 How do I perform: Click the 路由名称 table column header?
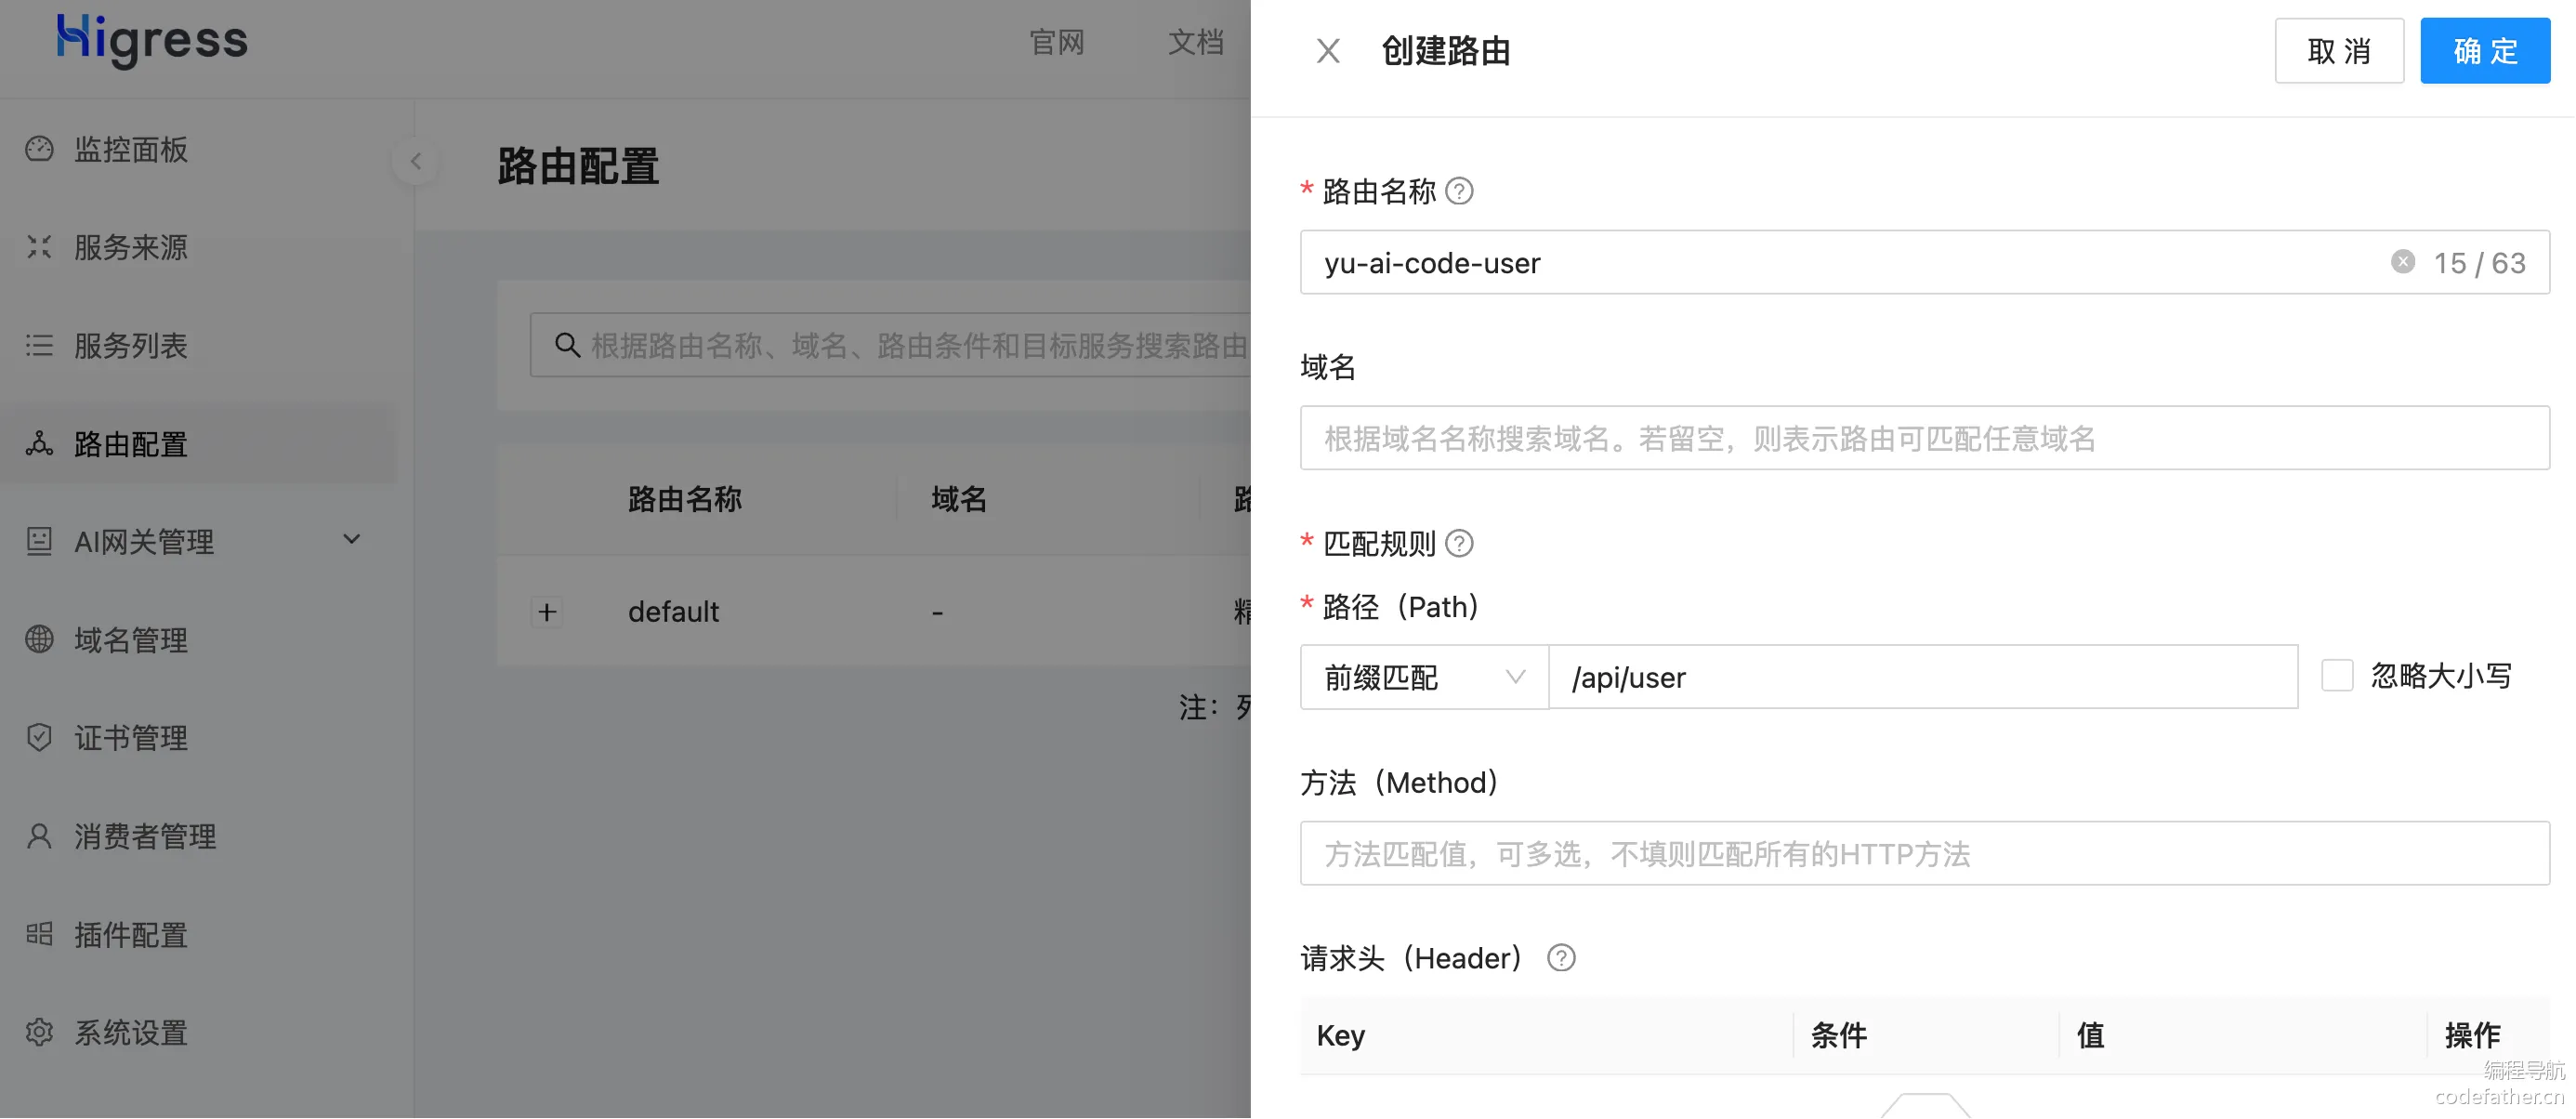point(685,499)
